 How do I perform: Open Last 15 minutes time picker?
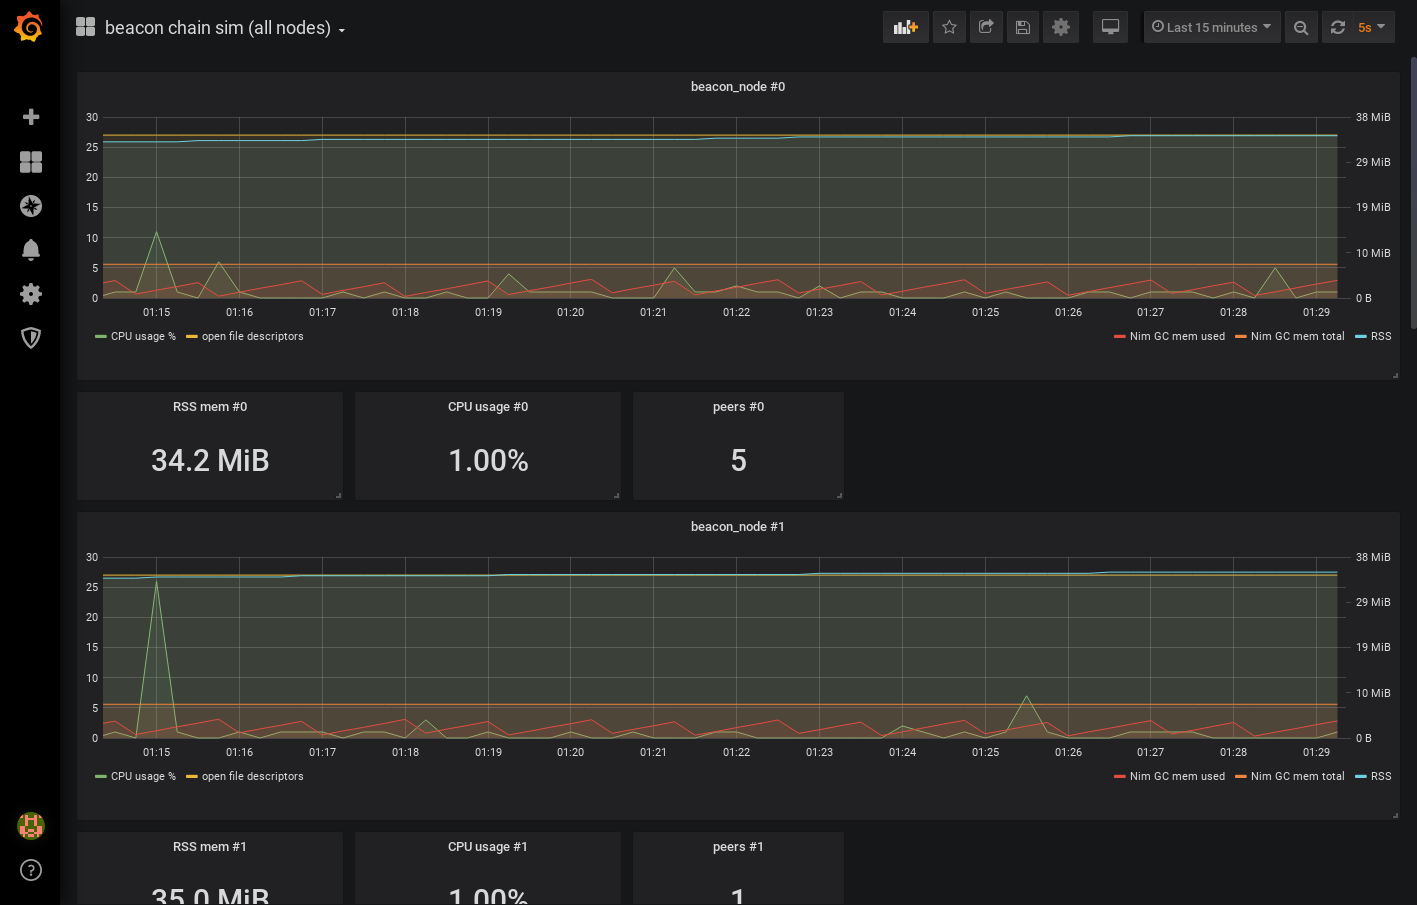(1212, 27)
